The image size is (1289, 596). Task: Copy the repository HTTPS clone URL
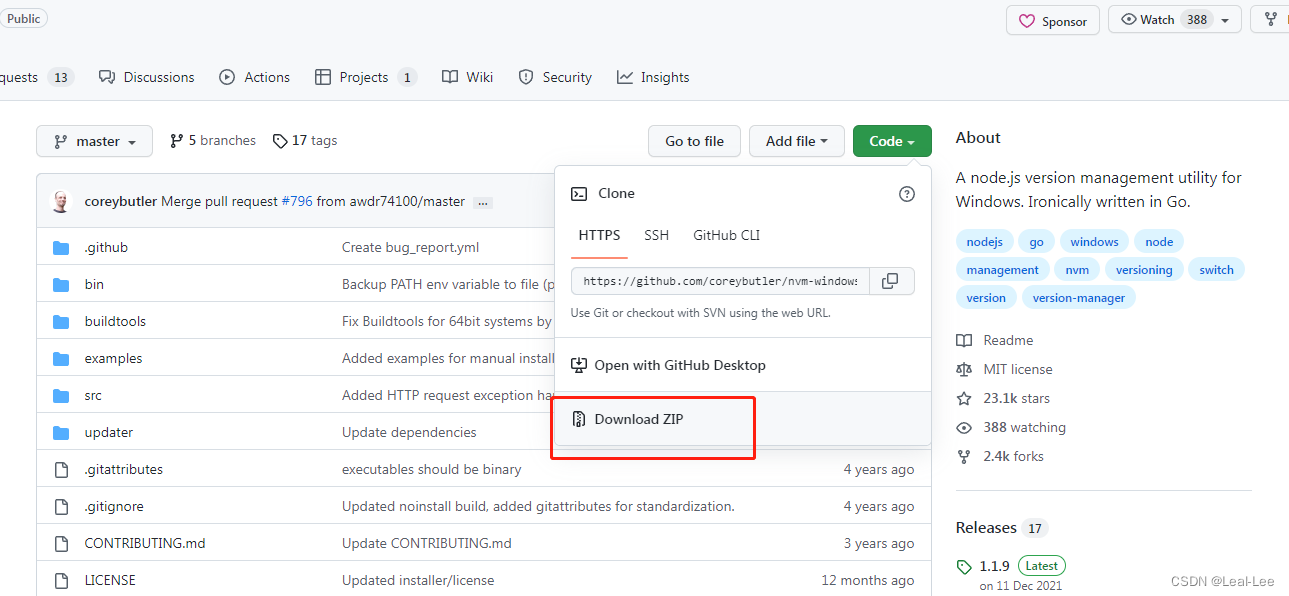coord(890,281)
